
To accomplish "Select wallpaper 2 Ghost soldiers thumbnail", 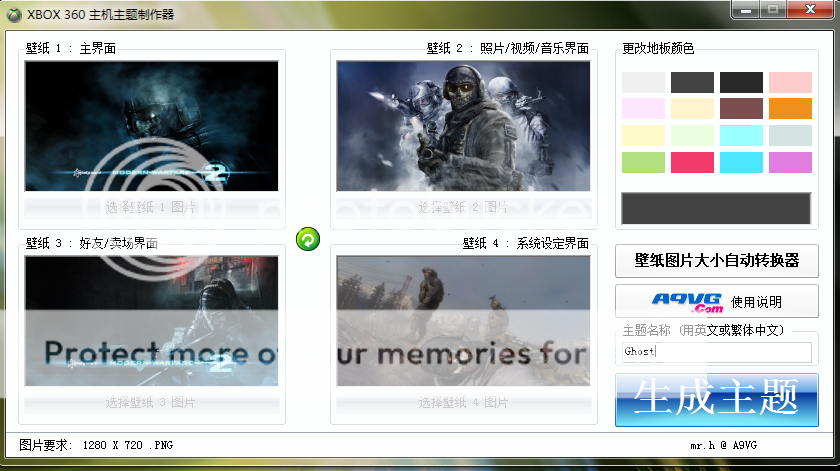I will tap(463, 126).
